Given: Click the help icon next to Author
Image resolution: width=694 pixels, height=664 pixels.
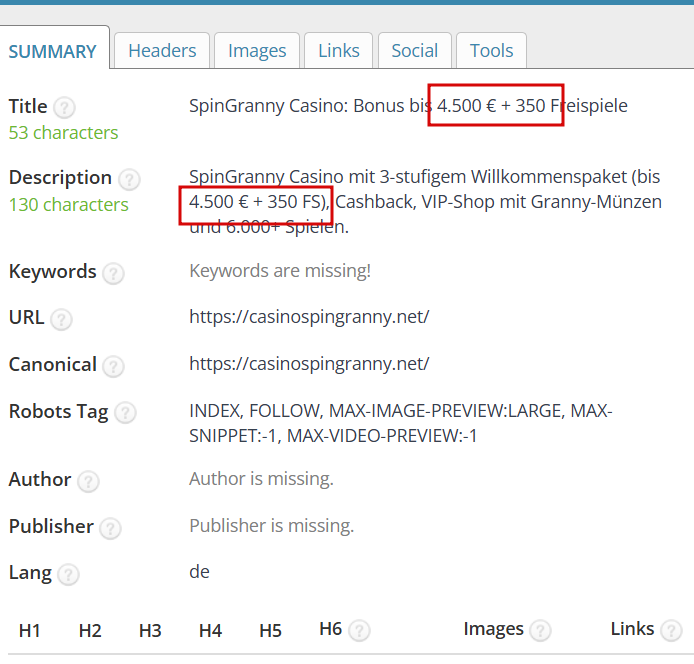Looking at the screenshot, I should (x=88, y=481).
